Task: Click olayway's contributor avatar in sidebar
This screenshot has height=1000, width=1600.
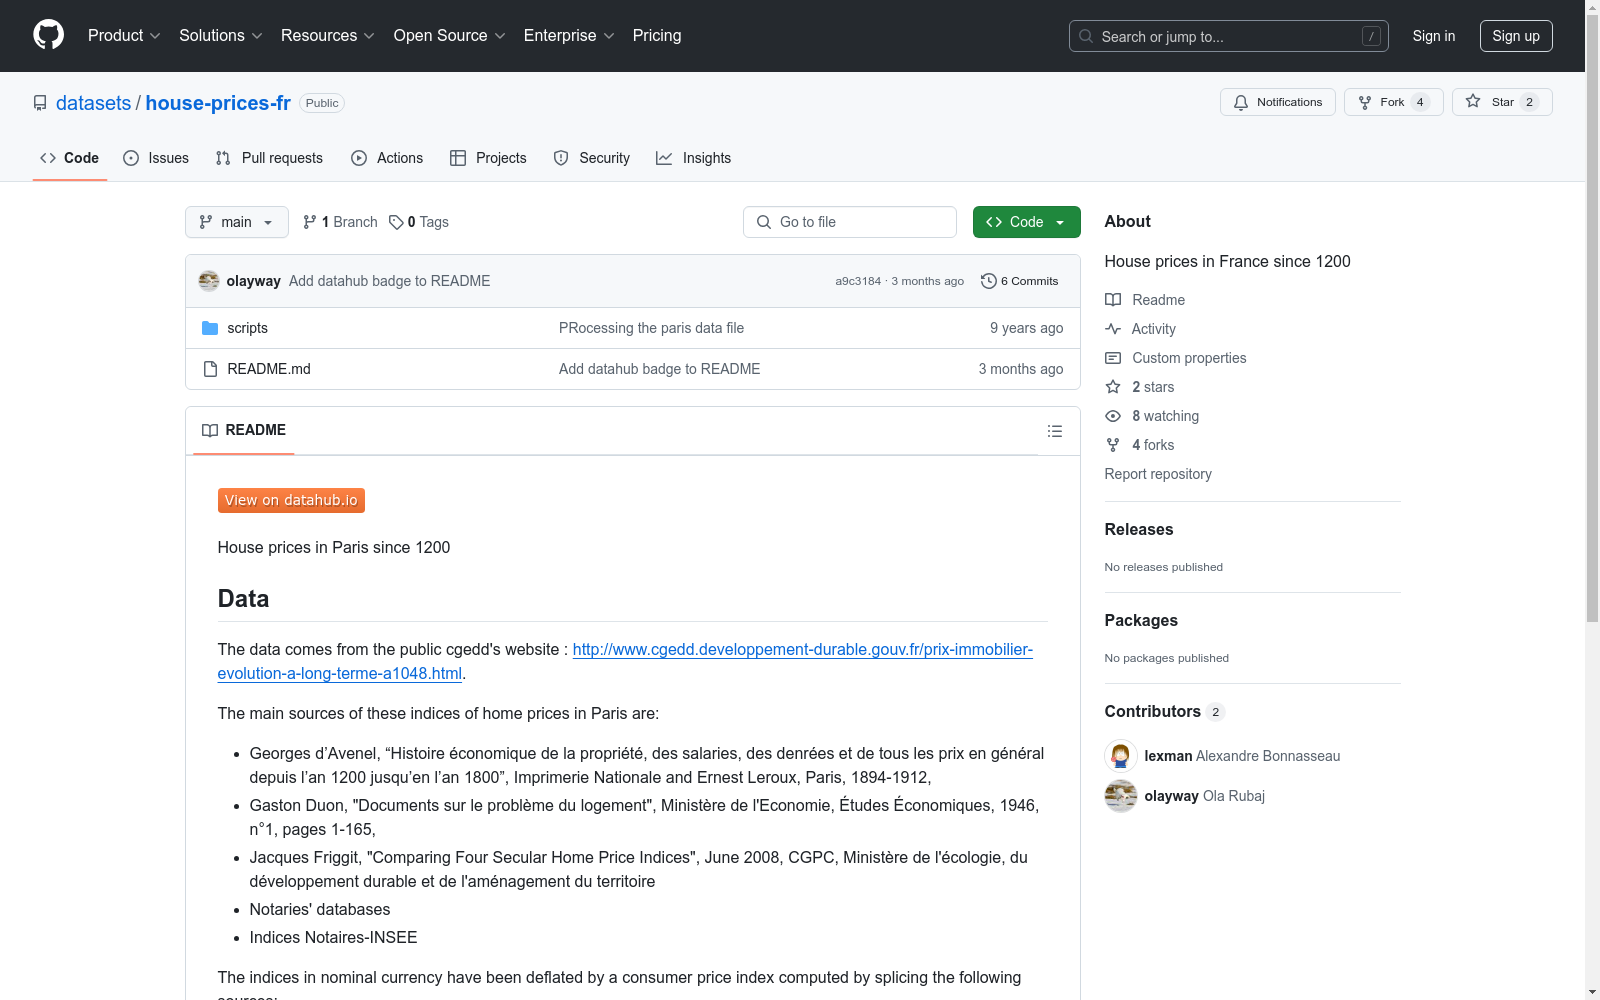Action: click(1121, 796)
